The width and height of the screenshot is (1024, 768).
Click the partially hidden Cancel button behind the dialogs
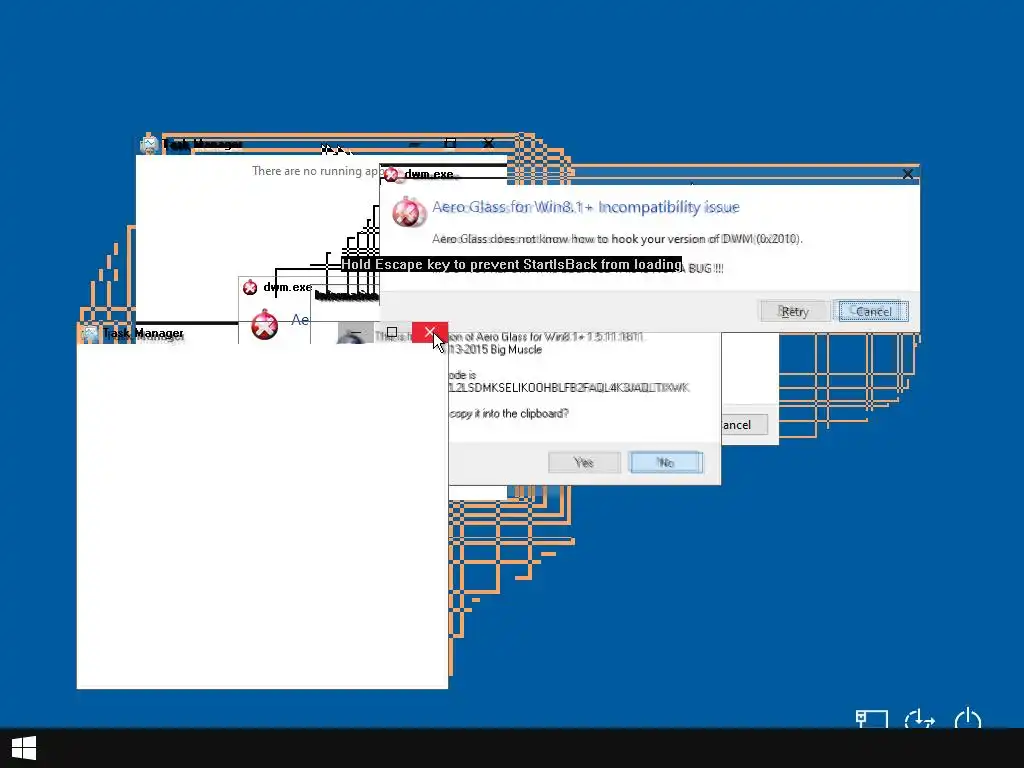744,425
